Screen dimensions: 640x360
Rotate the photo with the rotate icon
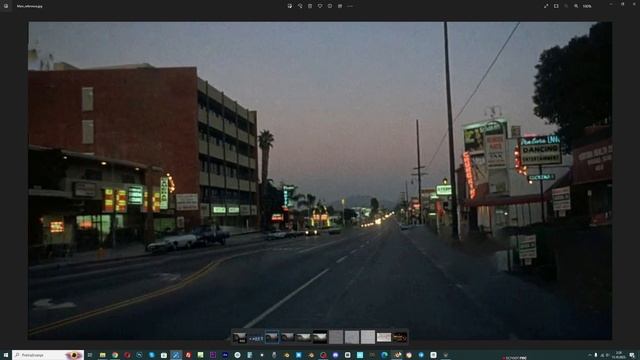coord(300,6)
